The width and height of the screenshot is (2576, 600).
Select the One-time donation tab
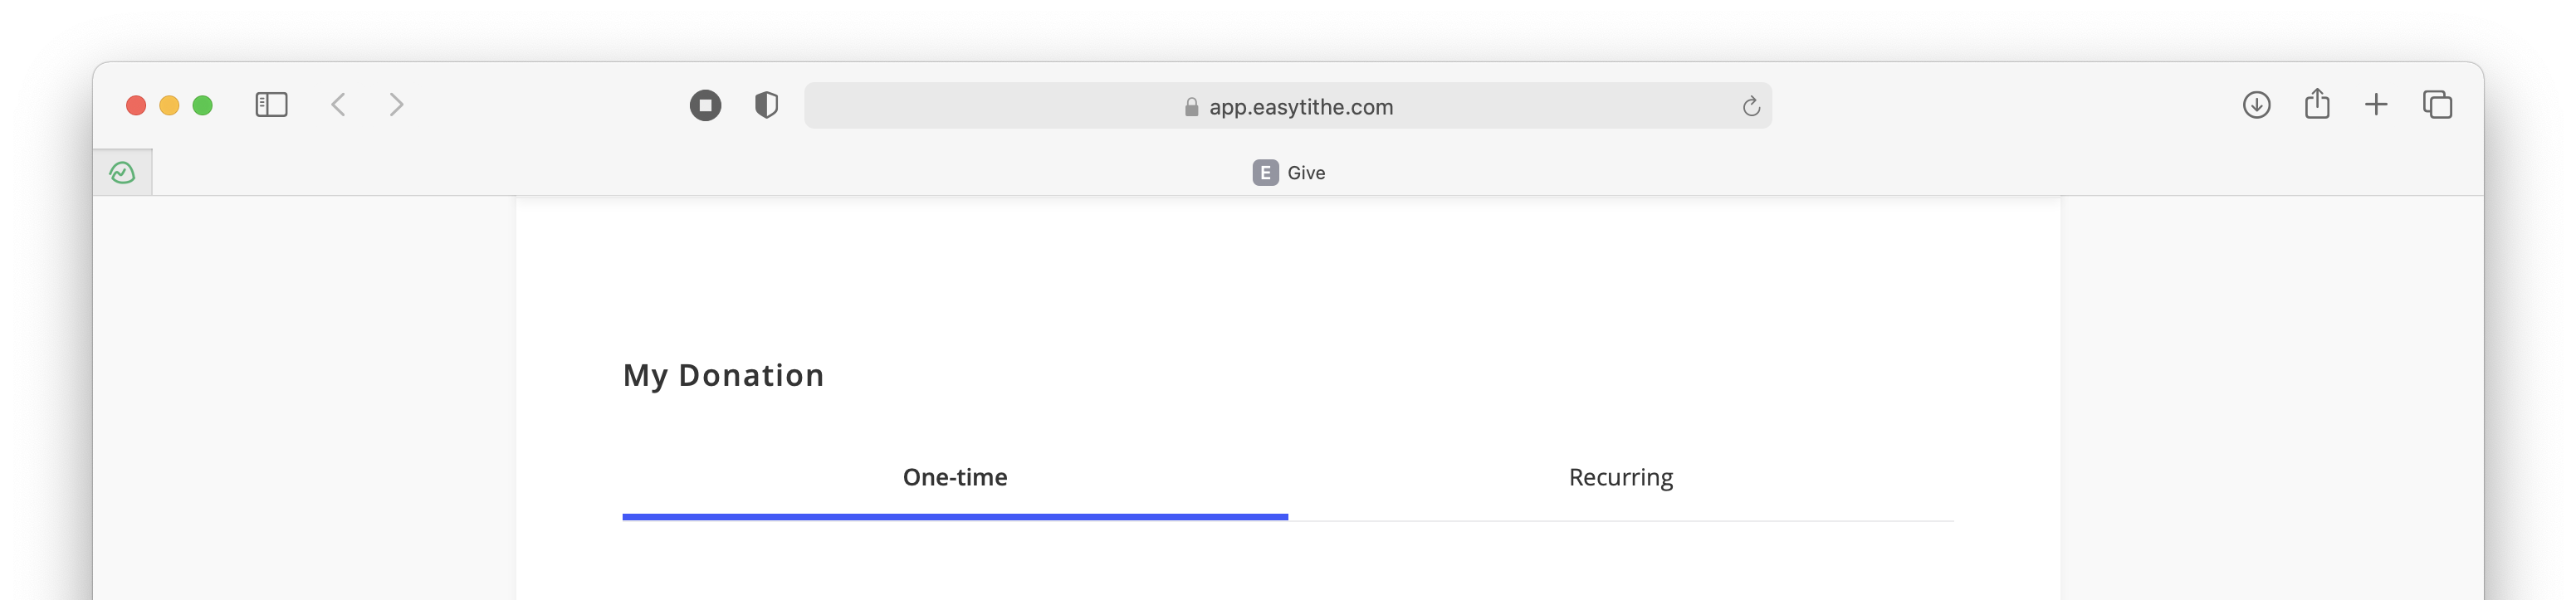955,478
